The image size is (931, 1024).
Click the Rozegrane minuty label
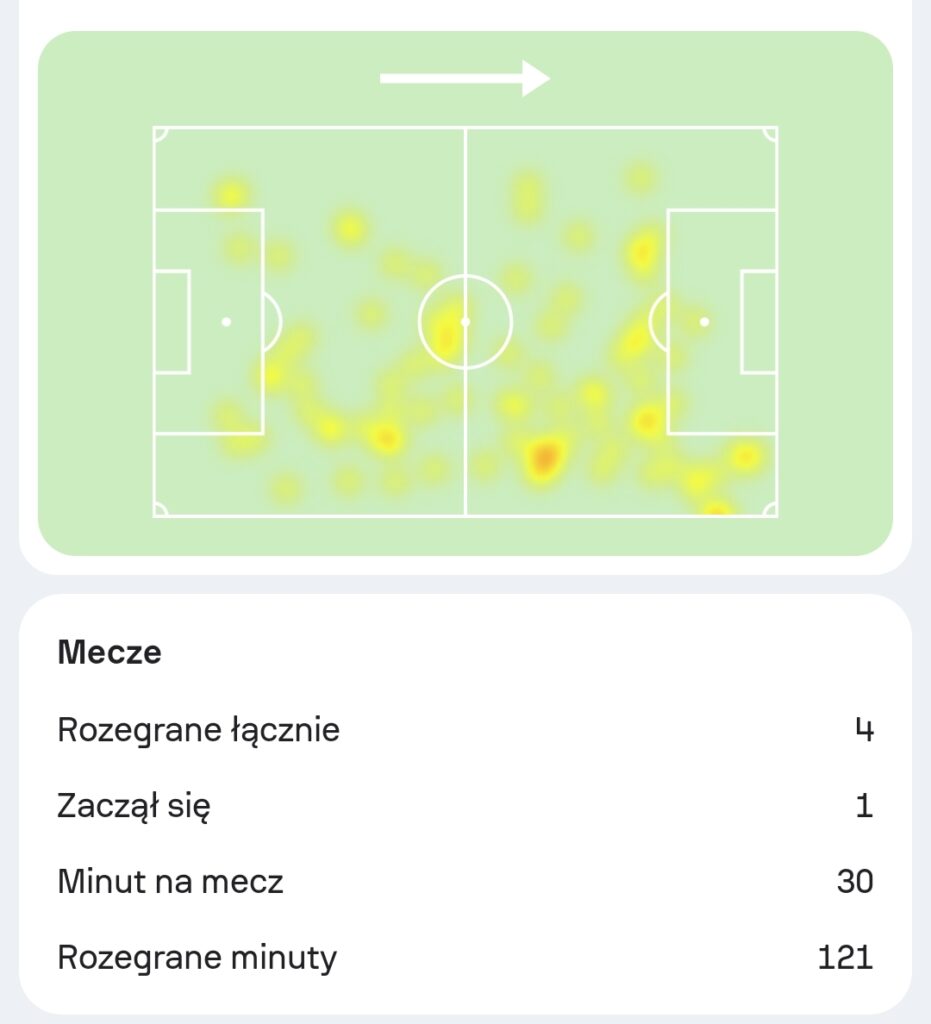pyautogui.click(x=197, y=957)
